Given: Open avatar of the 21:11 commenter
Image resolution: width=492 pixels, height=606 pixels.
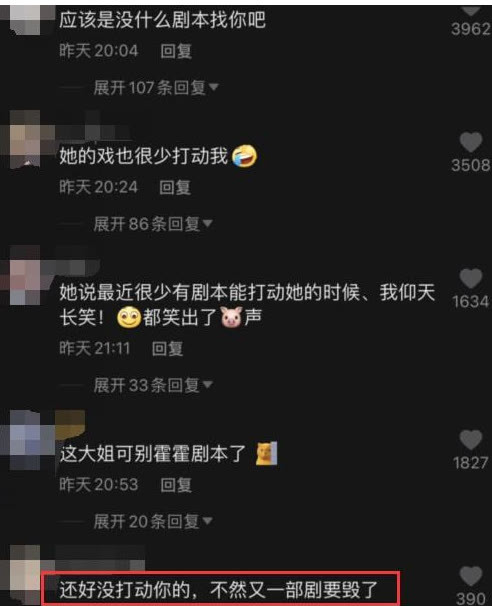Looking at the screenshot, I should pos(25,275).
